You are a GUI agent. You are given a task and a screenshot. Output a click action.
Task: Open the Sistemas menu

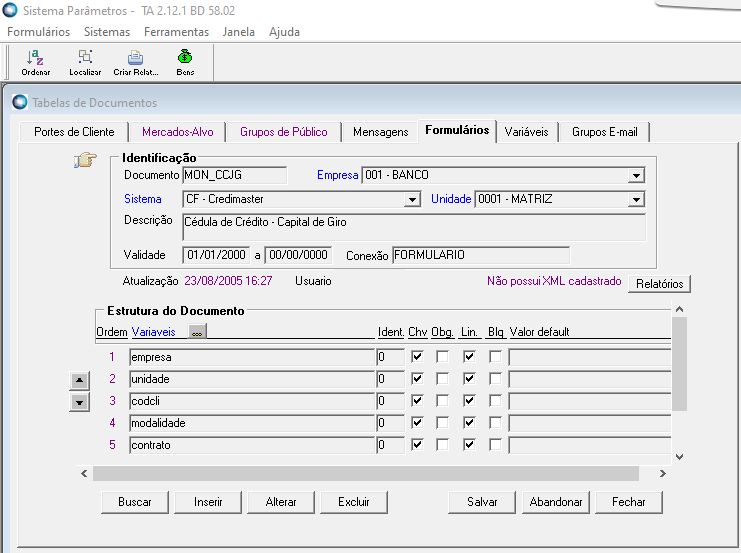pos(107,32)
